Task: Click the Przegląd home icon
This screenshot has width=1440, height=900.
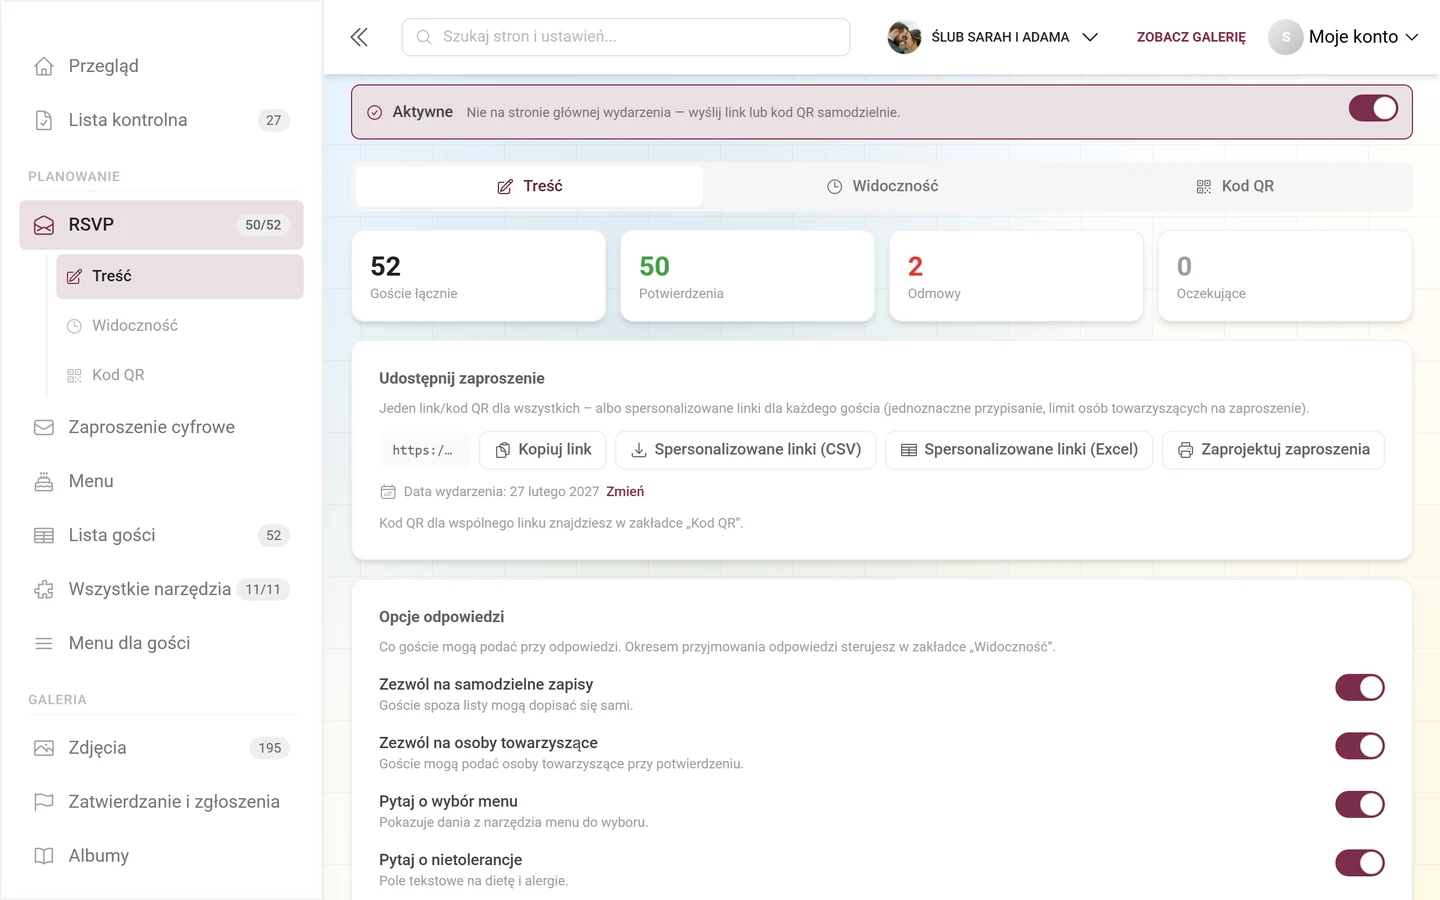Action: tap(44, 66)
